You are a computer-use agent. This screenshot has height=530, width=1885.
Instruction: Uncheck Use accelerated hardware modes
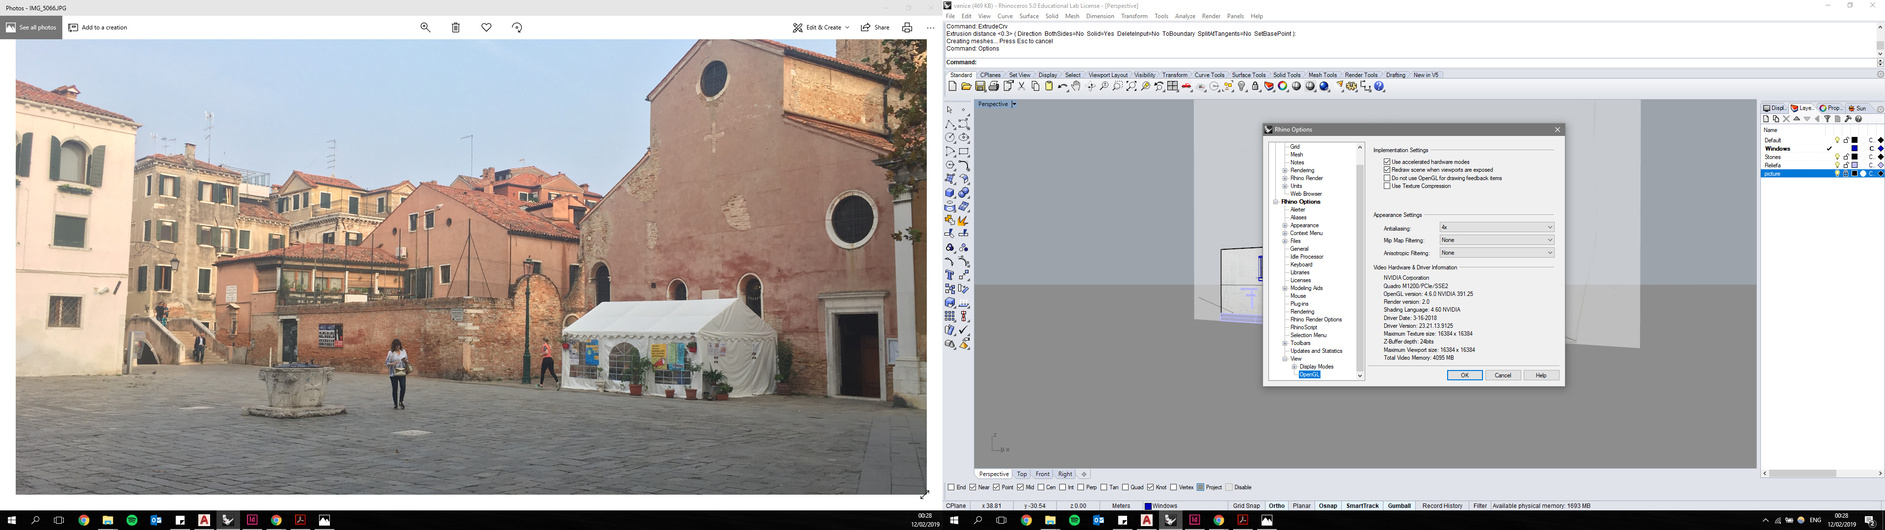(x=1387, y=162)
